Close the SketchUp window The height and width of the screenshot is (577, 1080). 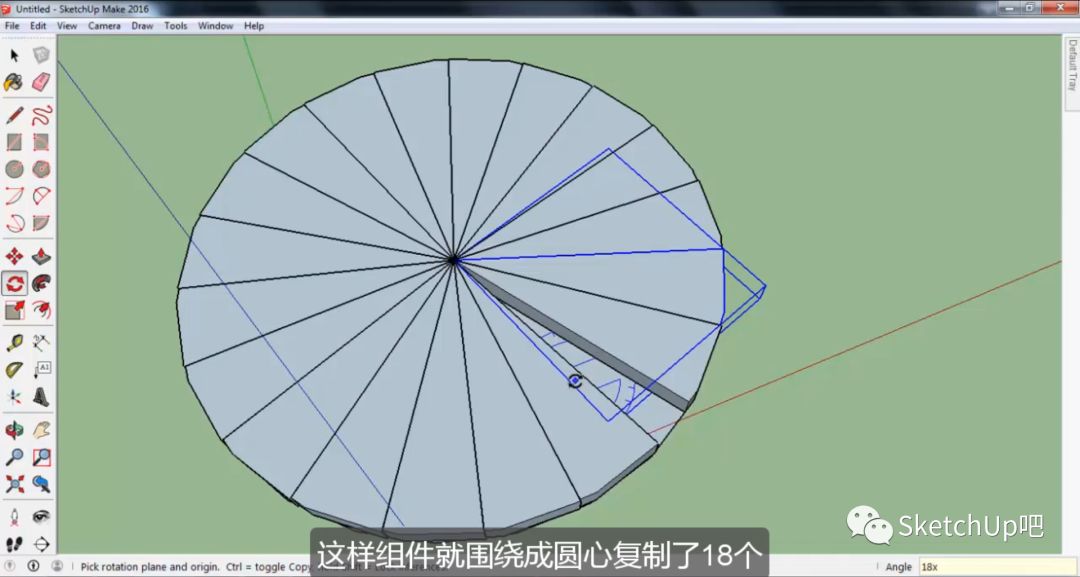pyautogui.click(x=1059, y=8)
